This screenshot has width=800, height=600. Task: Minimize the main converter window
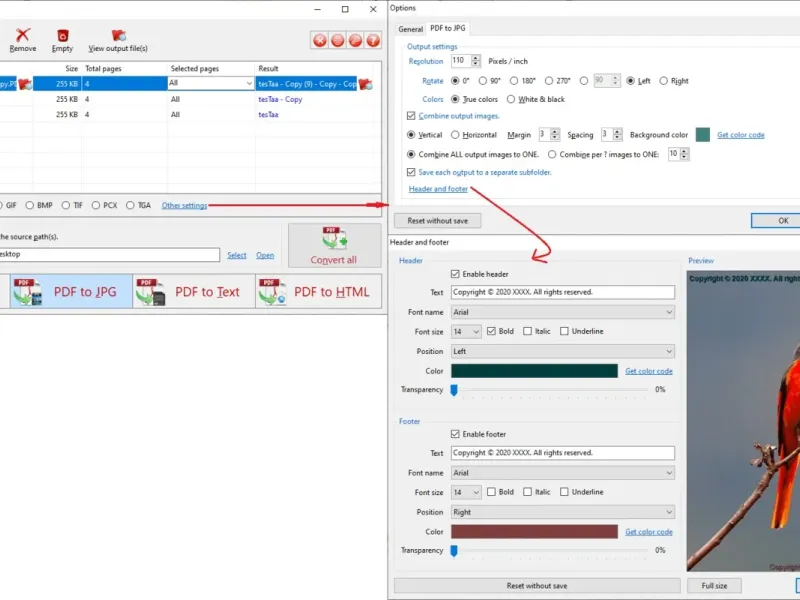[x=317, y=9]
